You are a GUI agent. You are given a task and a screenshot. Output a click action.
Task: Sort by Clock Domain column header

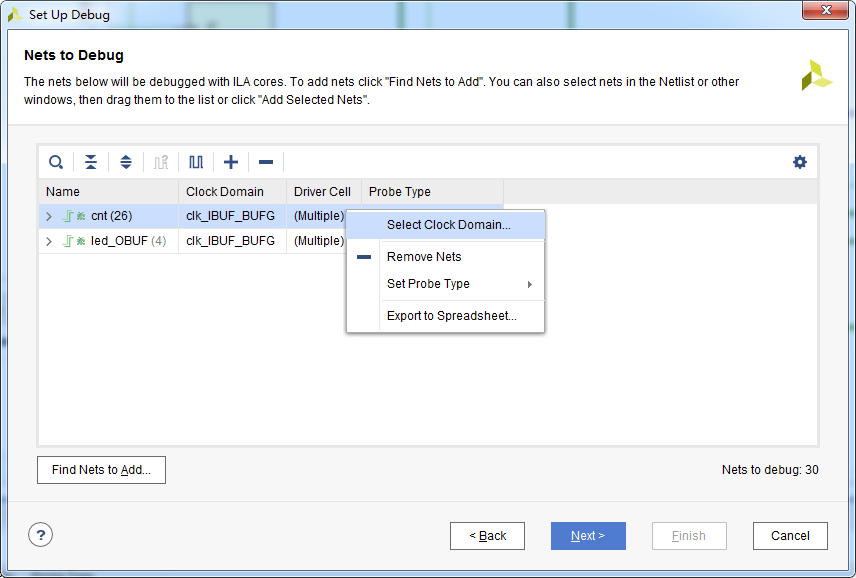pyautogui.click(x=233, y=192)
